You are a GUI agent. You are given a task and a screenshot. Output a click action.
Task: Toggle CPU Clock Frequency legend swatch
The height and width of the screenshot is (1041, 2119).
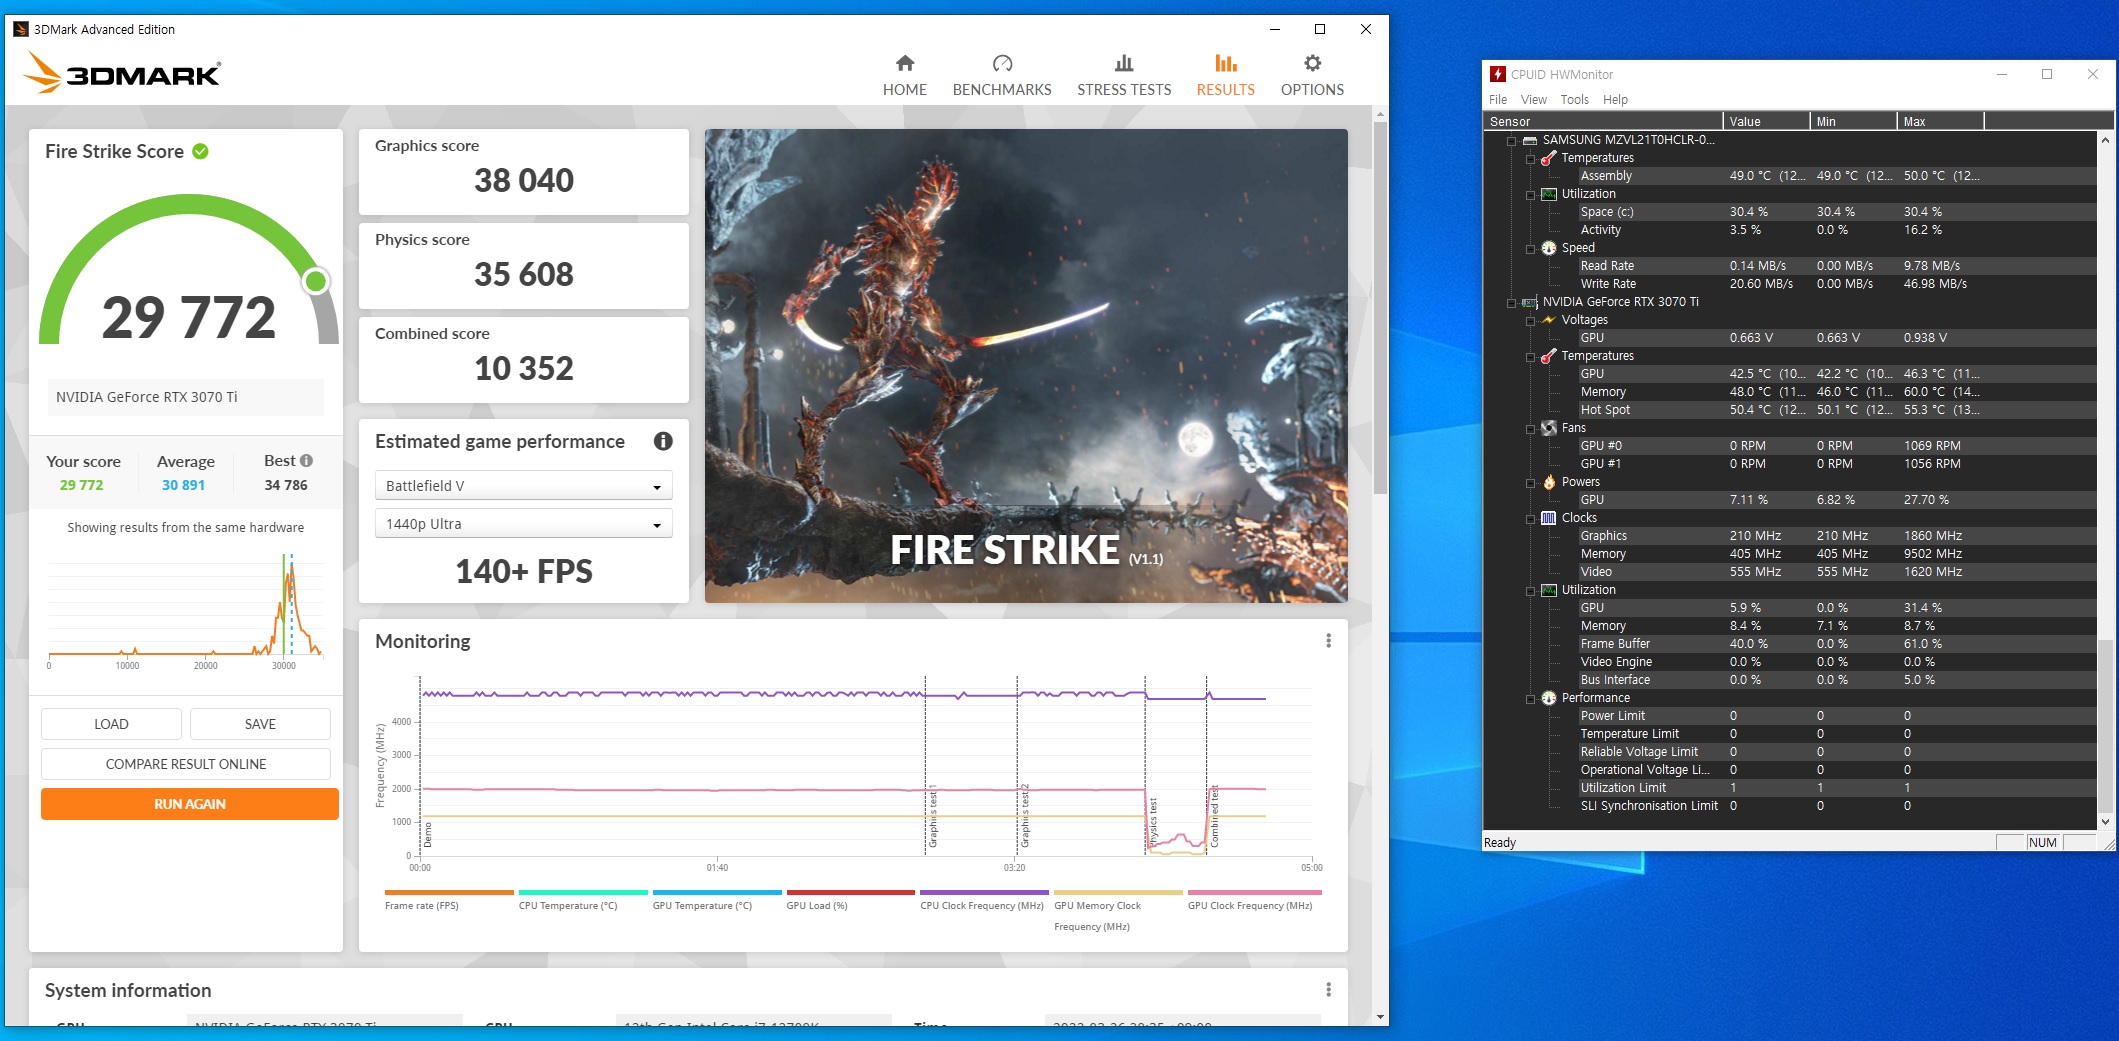click(x=984, y=892)
